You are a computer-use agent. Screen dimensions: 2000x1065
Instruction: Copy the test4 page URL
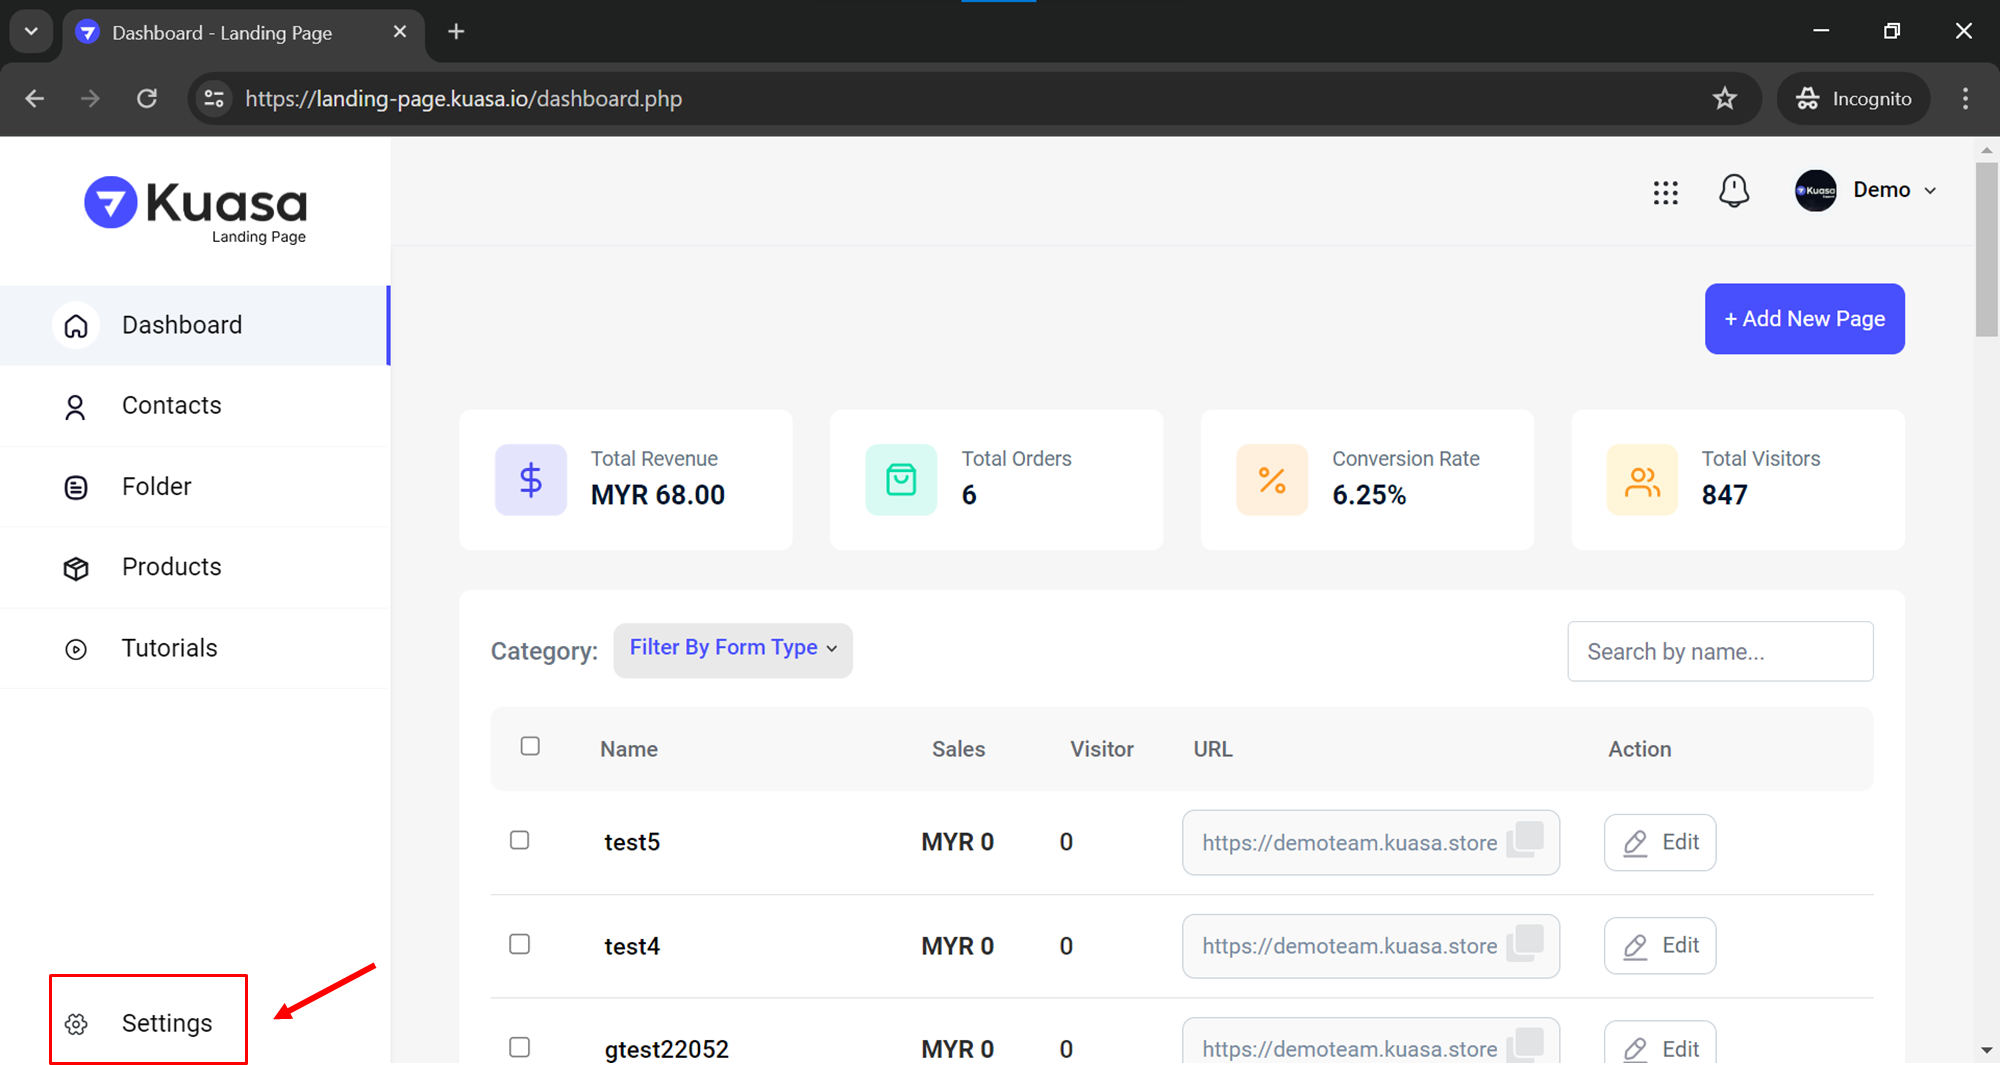pos(1526,943)
